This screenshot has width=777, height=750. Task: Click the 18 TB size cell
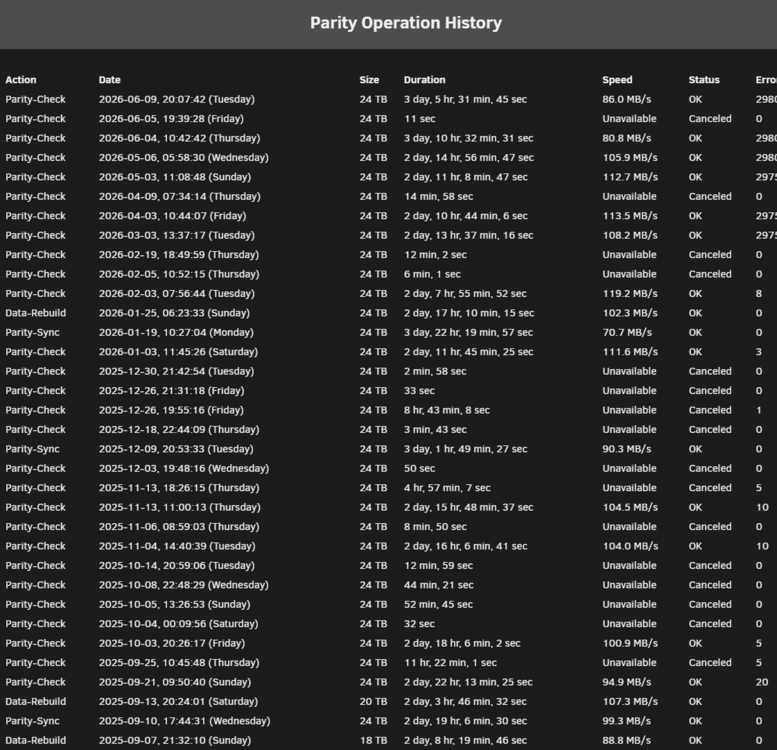click(x=373, y=741)
